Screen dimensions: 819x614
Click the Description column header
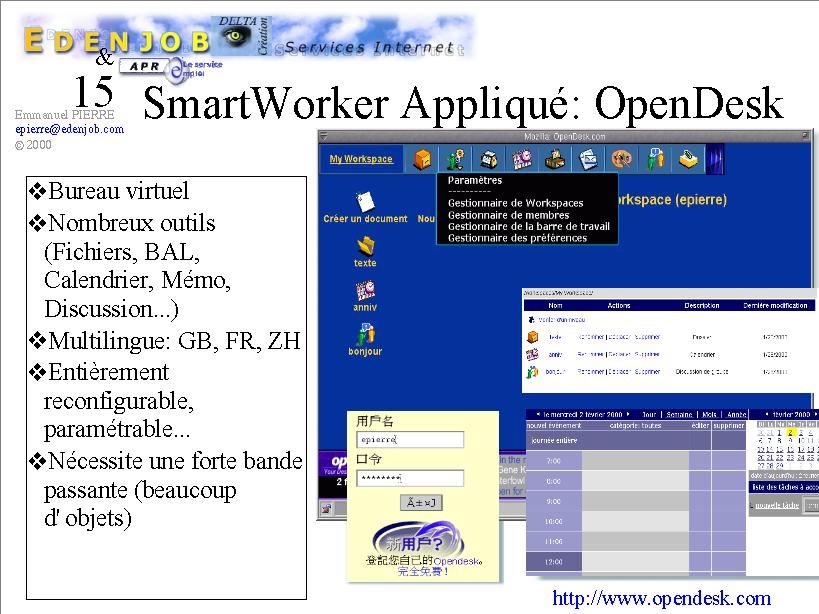(701, 305)
